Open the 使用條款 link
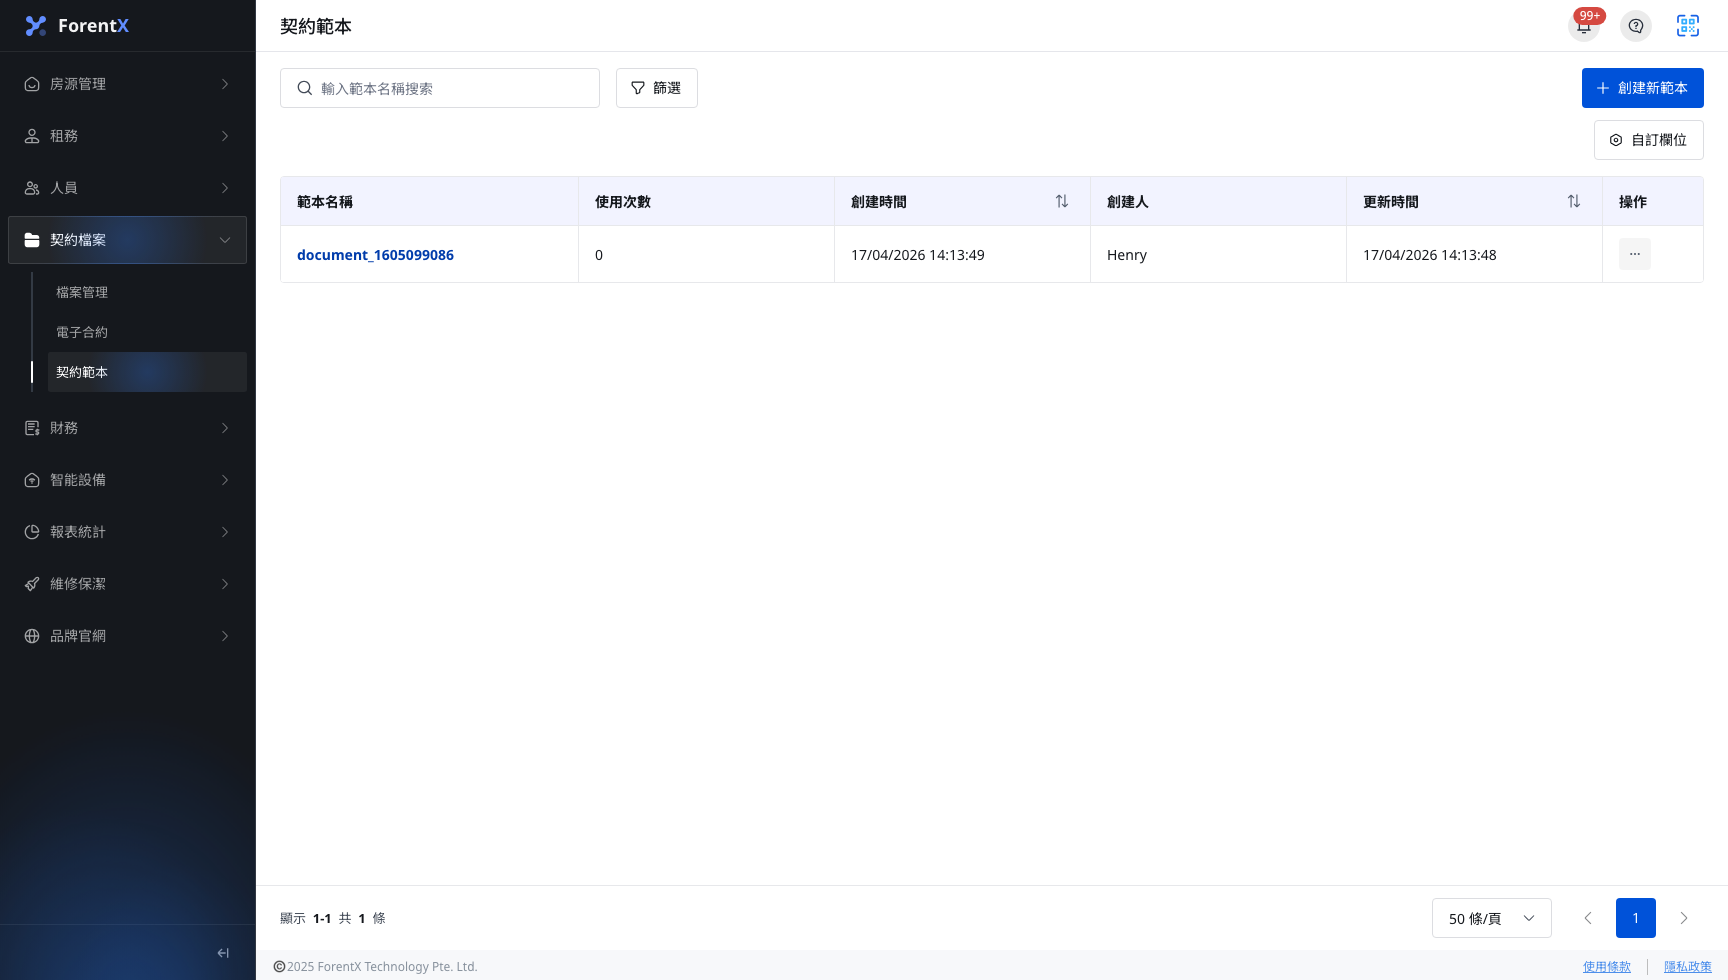 pyautogui.click(x=1606, y=967)
